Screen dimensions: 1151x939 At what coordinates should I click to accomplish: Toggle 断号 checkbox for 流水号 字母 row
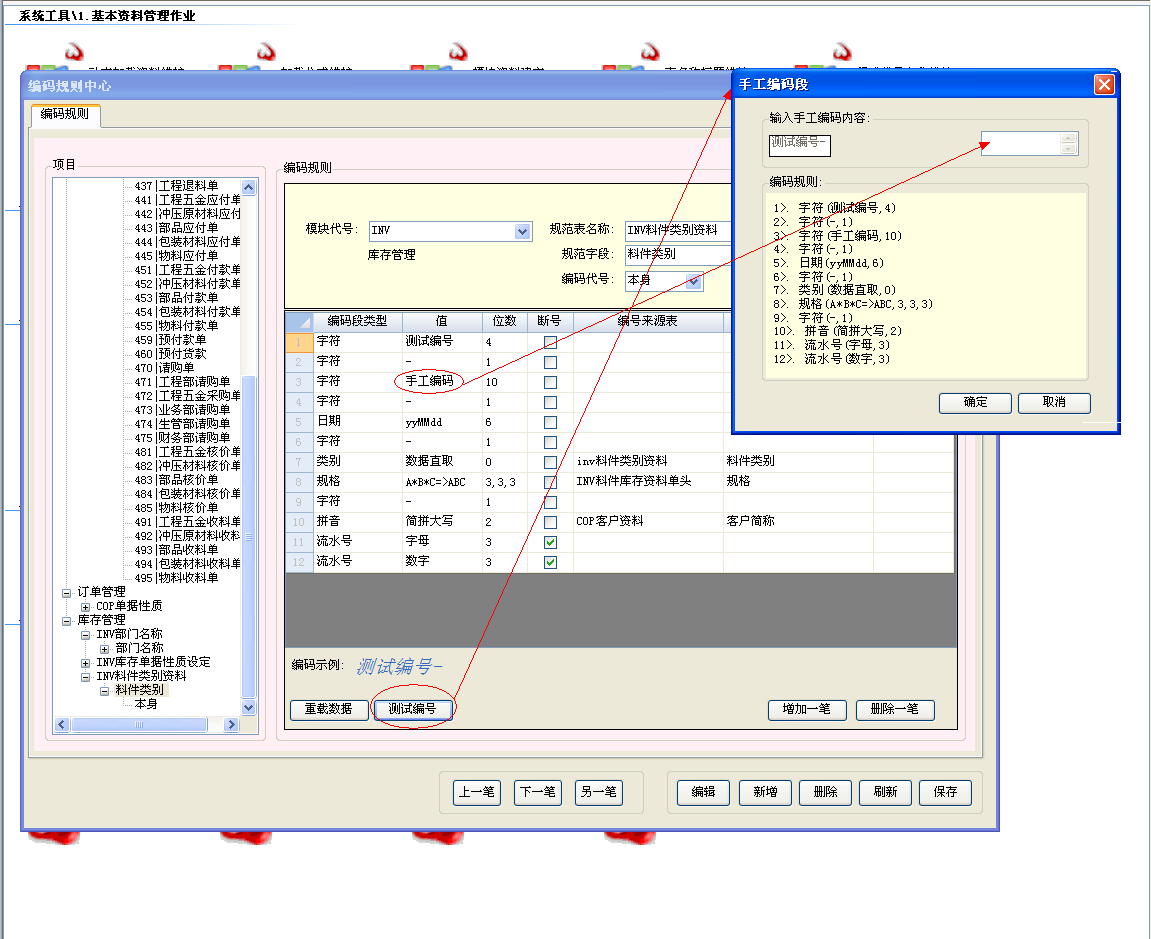[550, 542]
